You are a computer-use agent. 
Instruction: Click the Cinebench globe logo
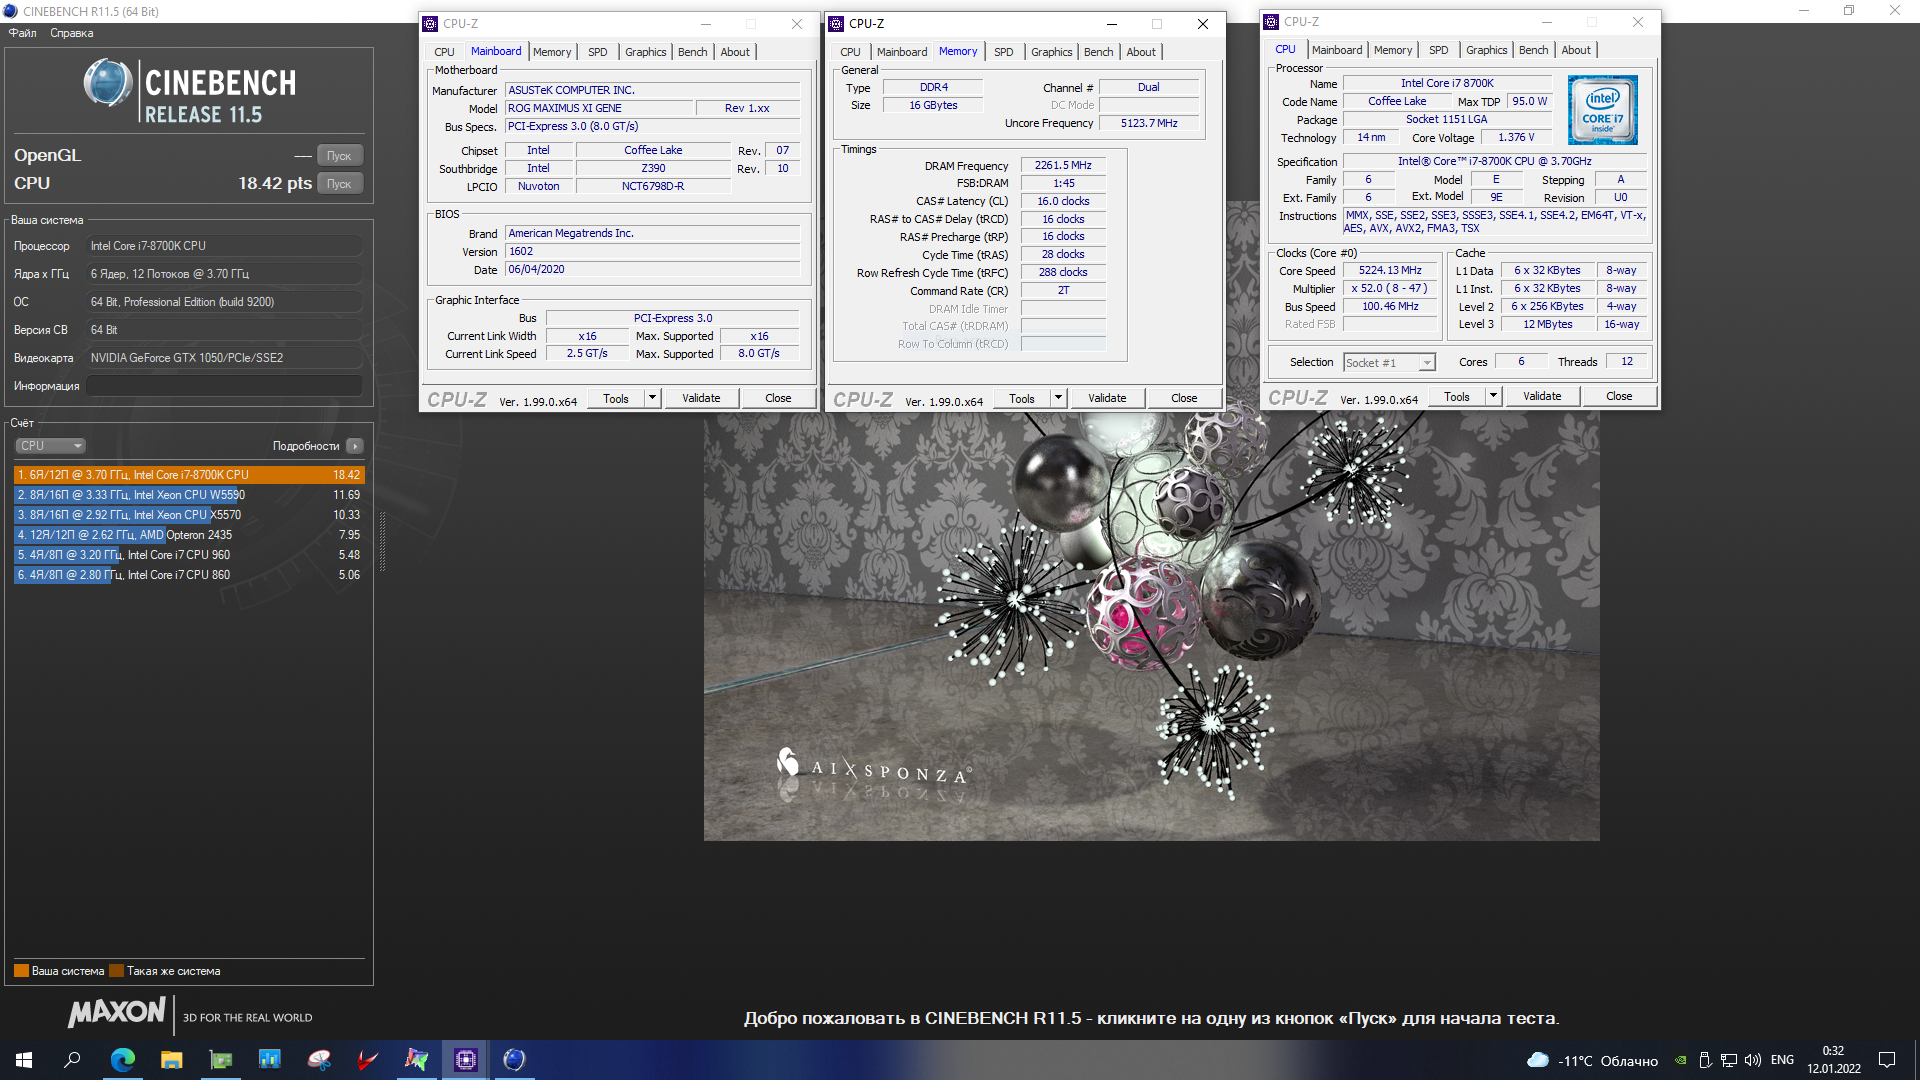pyautogui.click(x=108, y=83)
